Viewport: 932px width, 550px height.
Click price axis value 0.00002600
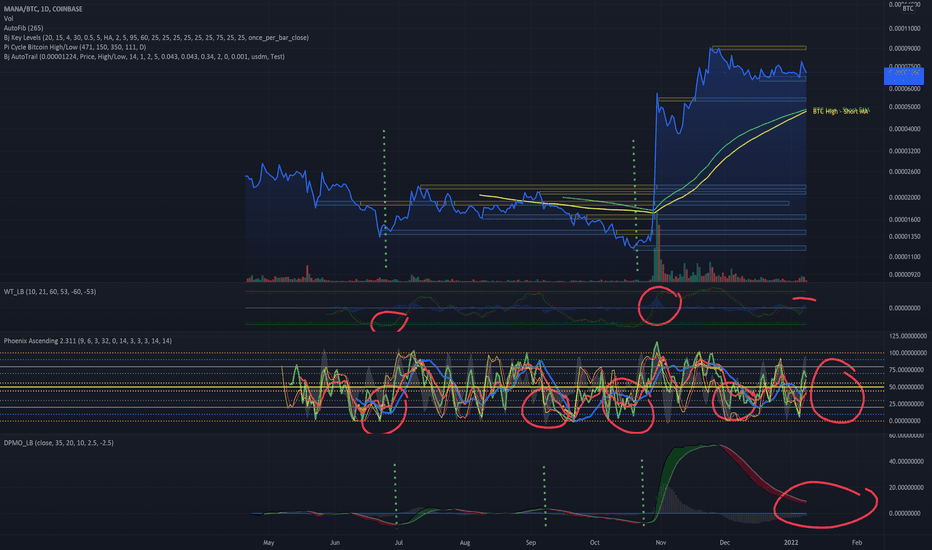pyautogui.click(x=904, y=172)
